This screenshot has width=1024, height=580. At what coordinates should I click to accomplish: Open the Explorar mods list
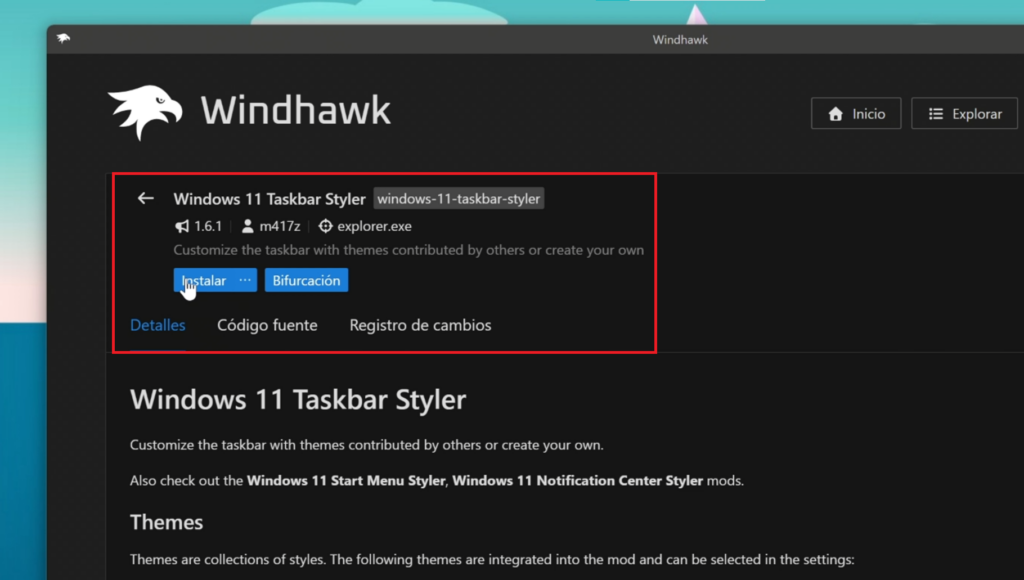(965, 114)
